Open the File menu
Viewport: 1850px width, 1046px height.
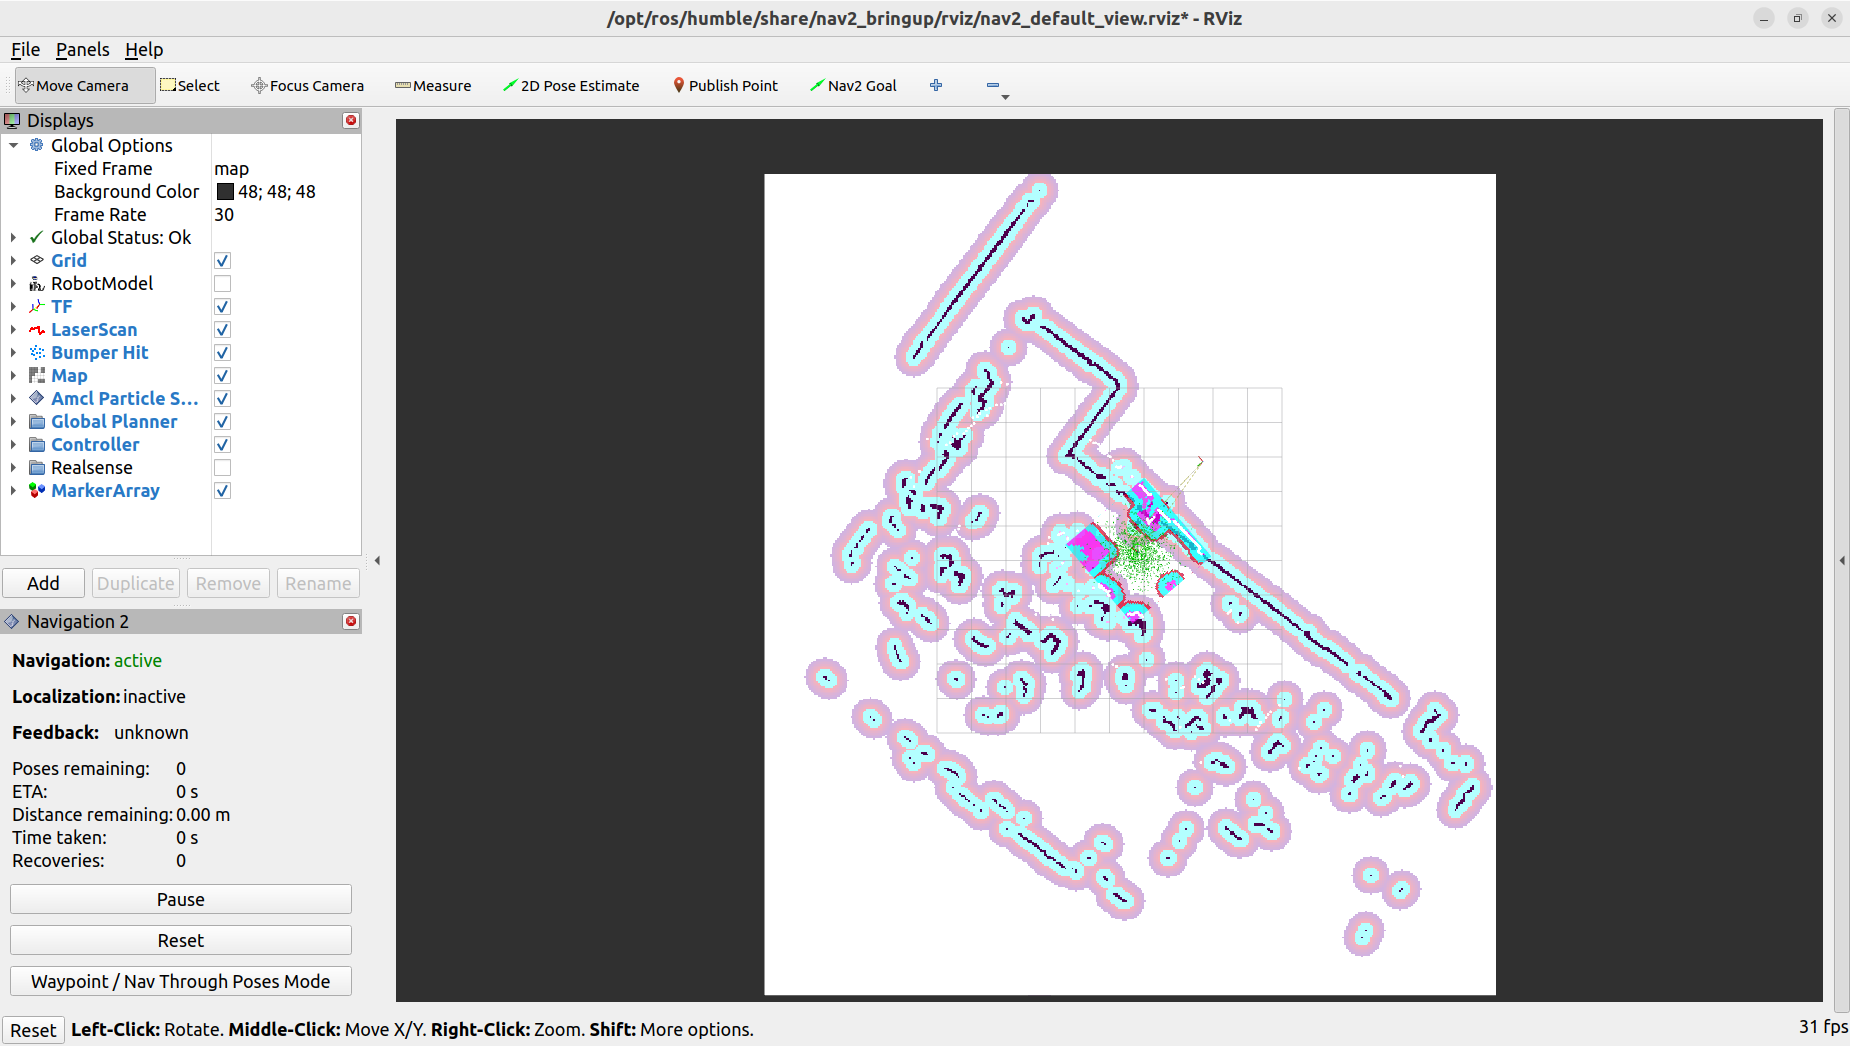coord(24,49)
